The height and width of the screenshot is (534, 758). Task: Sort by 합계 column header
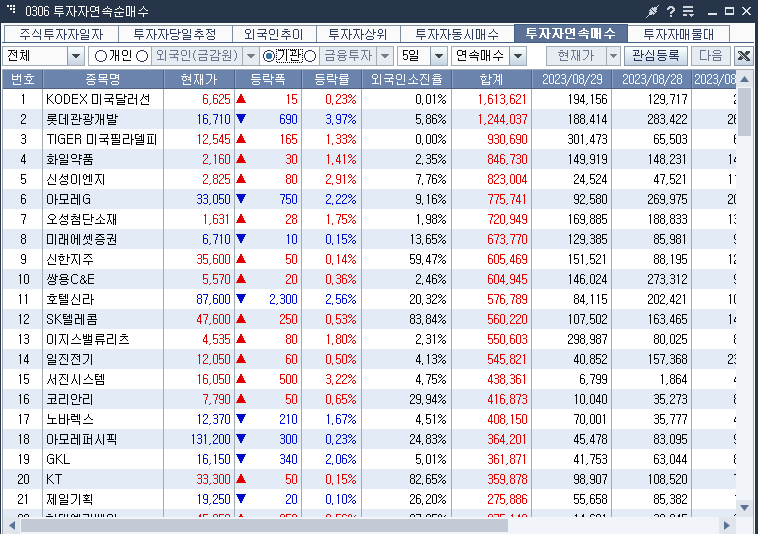pos(492,79)
